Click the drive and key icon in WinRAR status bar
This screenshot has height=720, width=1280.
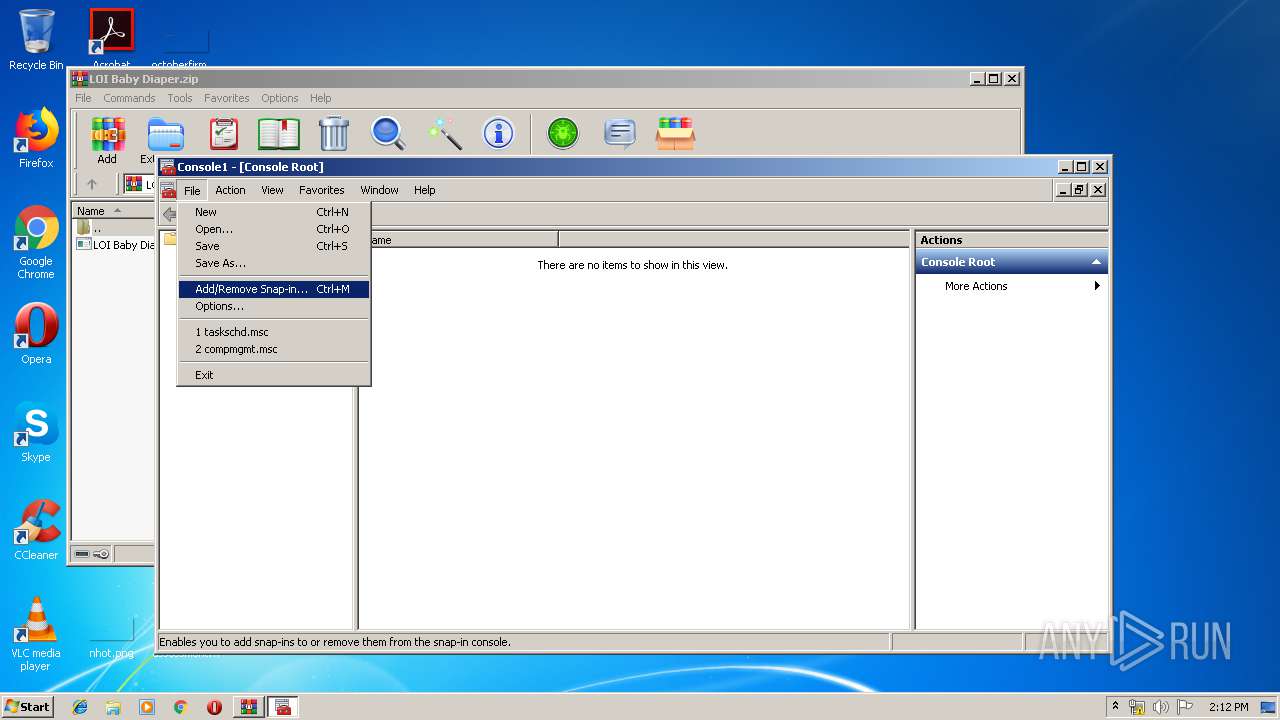tap(92, 554)
